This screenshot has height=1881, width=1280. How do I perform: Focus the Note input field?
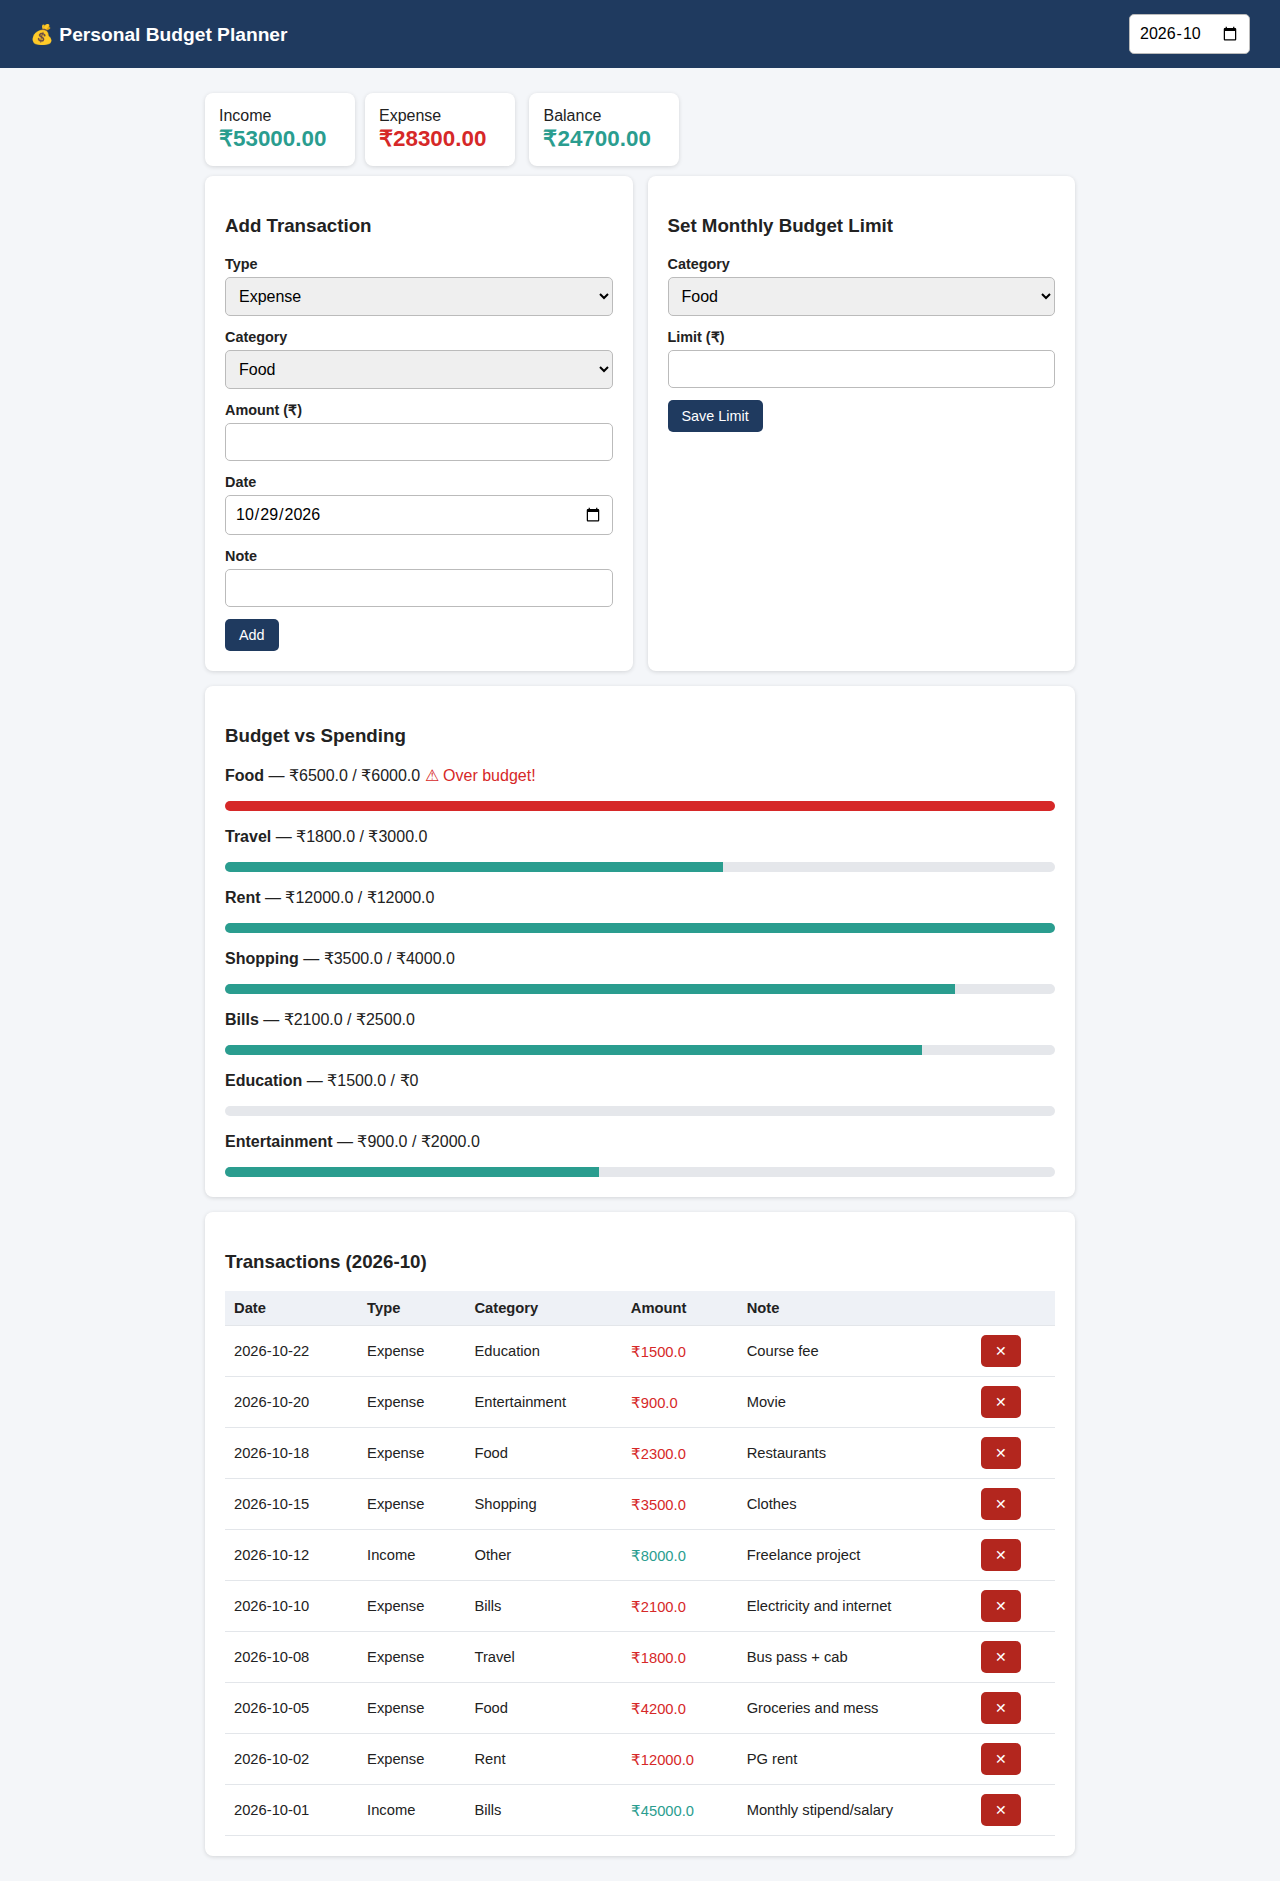click(419, 588)
